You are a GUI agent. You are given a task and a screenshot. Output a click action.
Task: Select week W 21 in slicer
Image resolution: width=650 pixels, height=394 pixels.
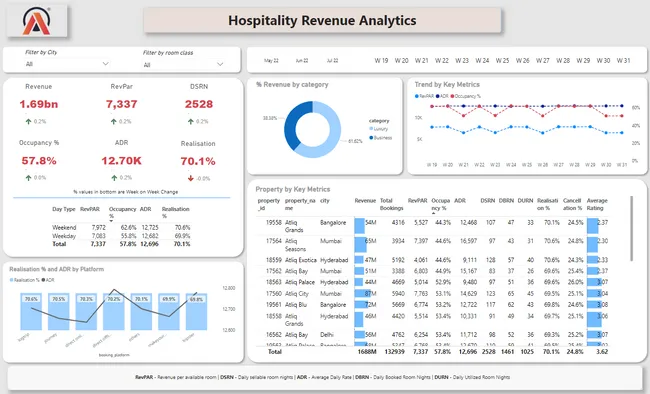[421, 61]
